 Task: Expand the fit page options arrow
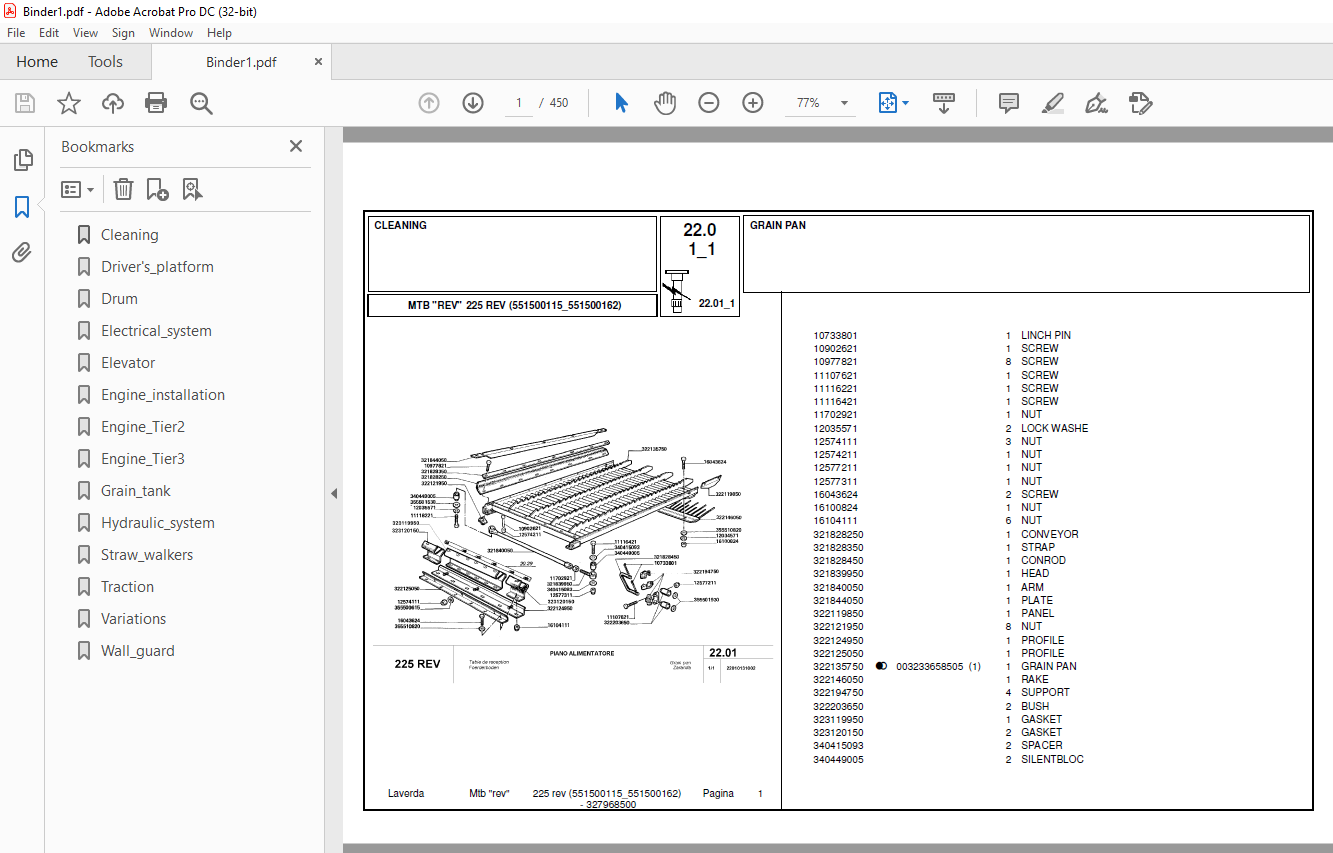point(906,103)
